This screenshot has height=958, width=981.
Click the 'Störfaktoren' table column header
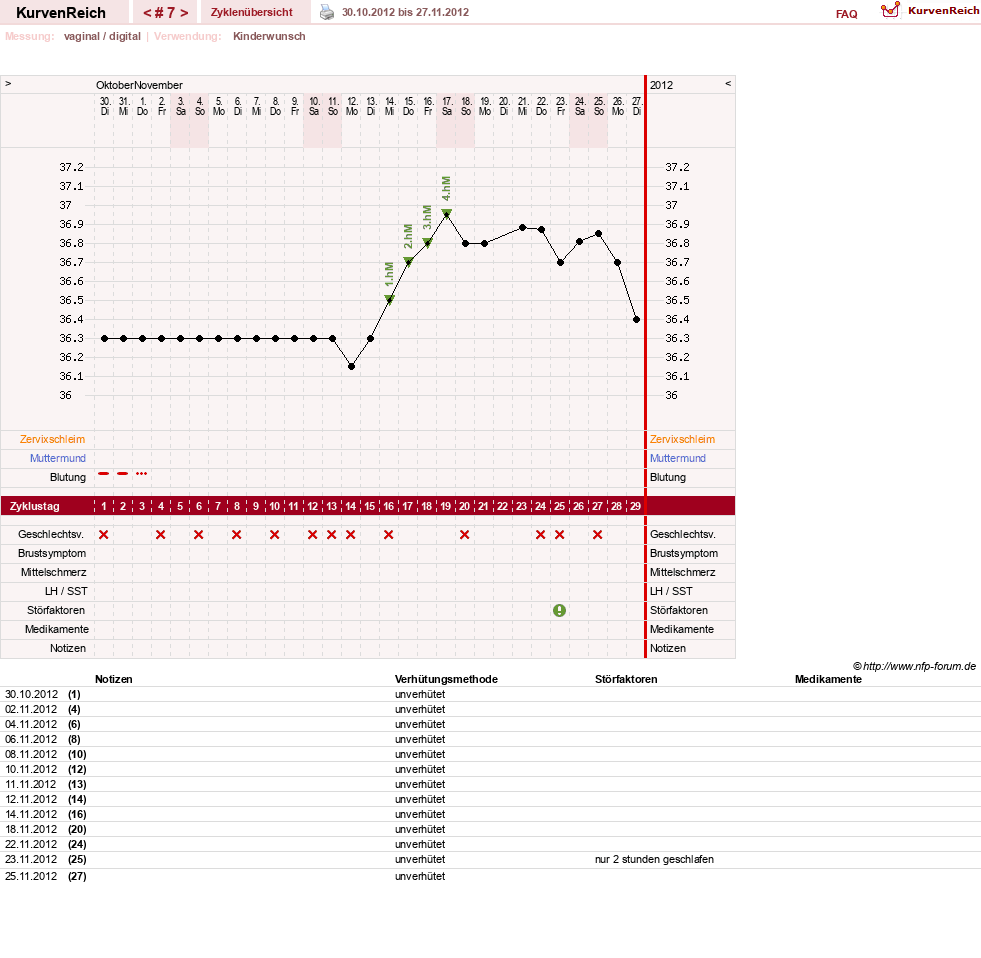pyautogui.click(x=626, y=679)
